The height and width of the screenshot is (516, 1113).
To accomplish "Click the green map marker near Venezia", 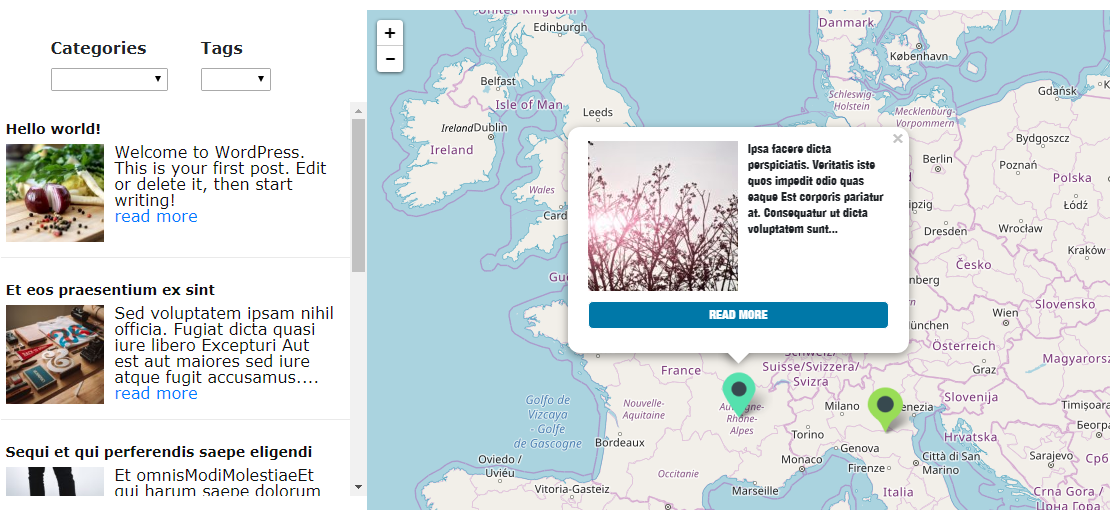I will [x=885, y=406].
